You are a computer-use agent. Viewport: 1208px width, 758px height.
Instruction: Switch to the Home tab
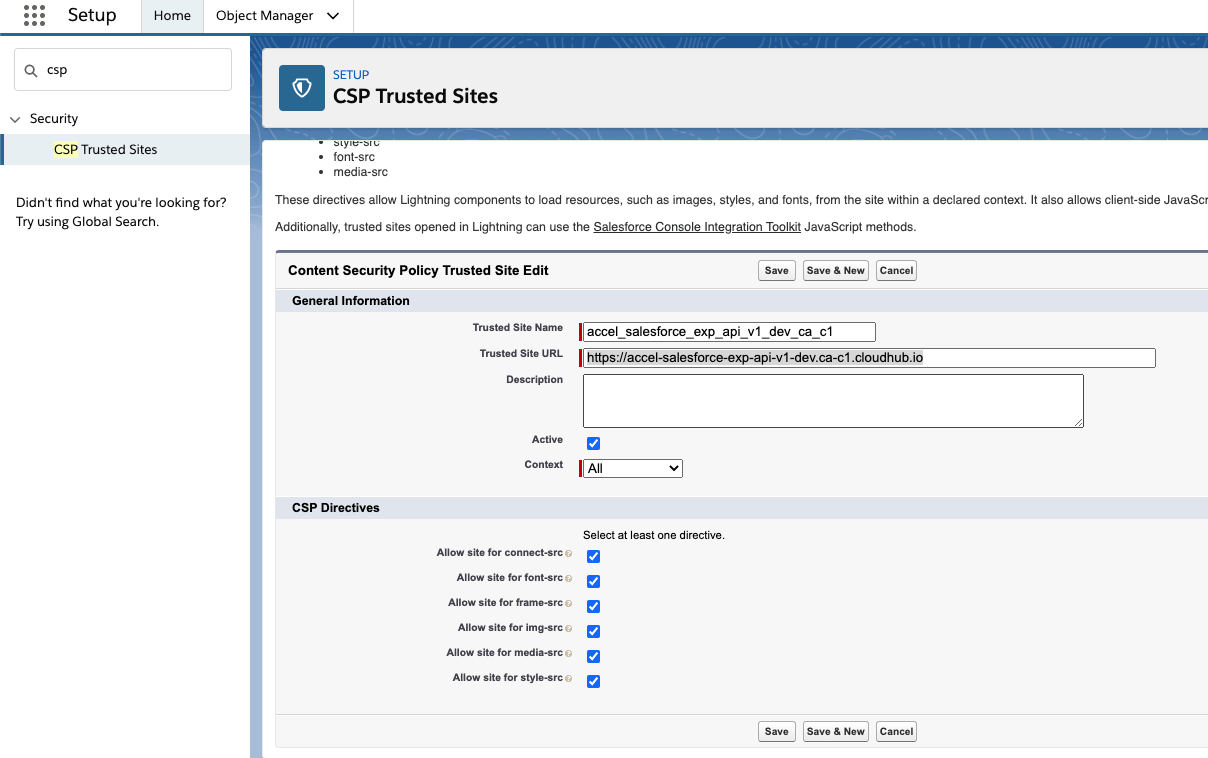pyautogui.click(x=172, y=16)
